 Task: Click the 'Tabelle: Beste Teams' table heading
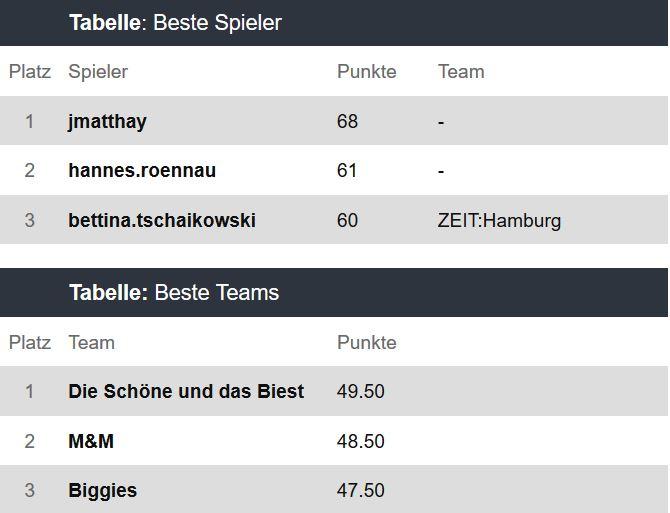tap(174, 292)
